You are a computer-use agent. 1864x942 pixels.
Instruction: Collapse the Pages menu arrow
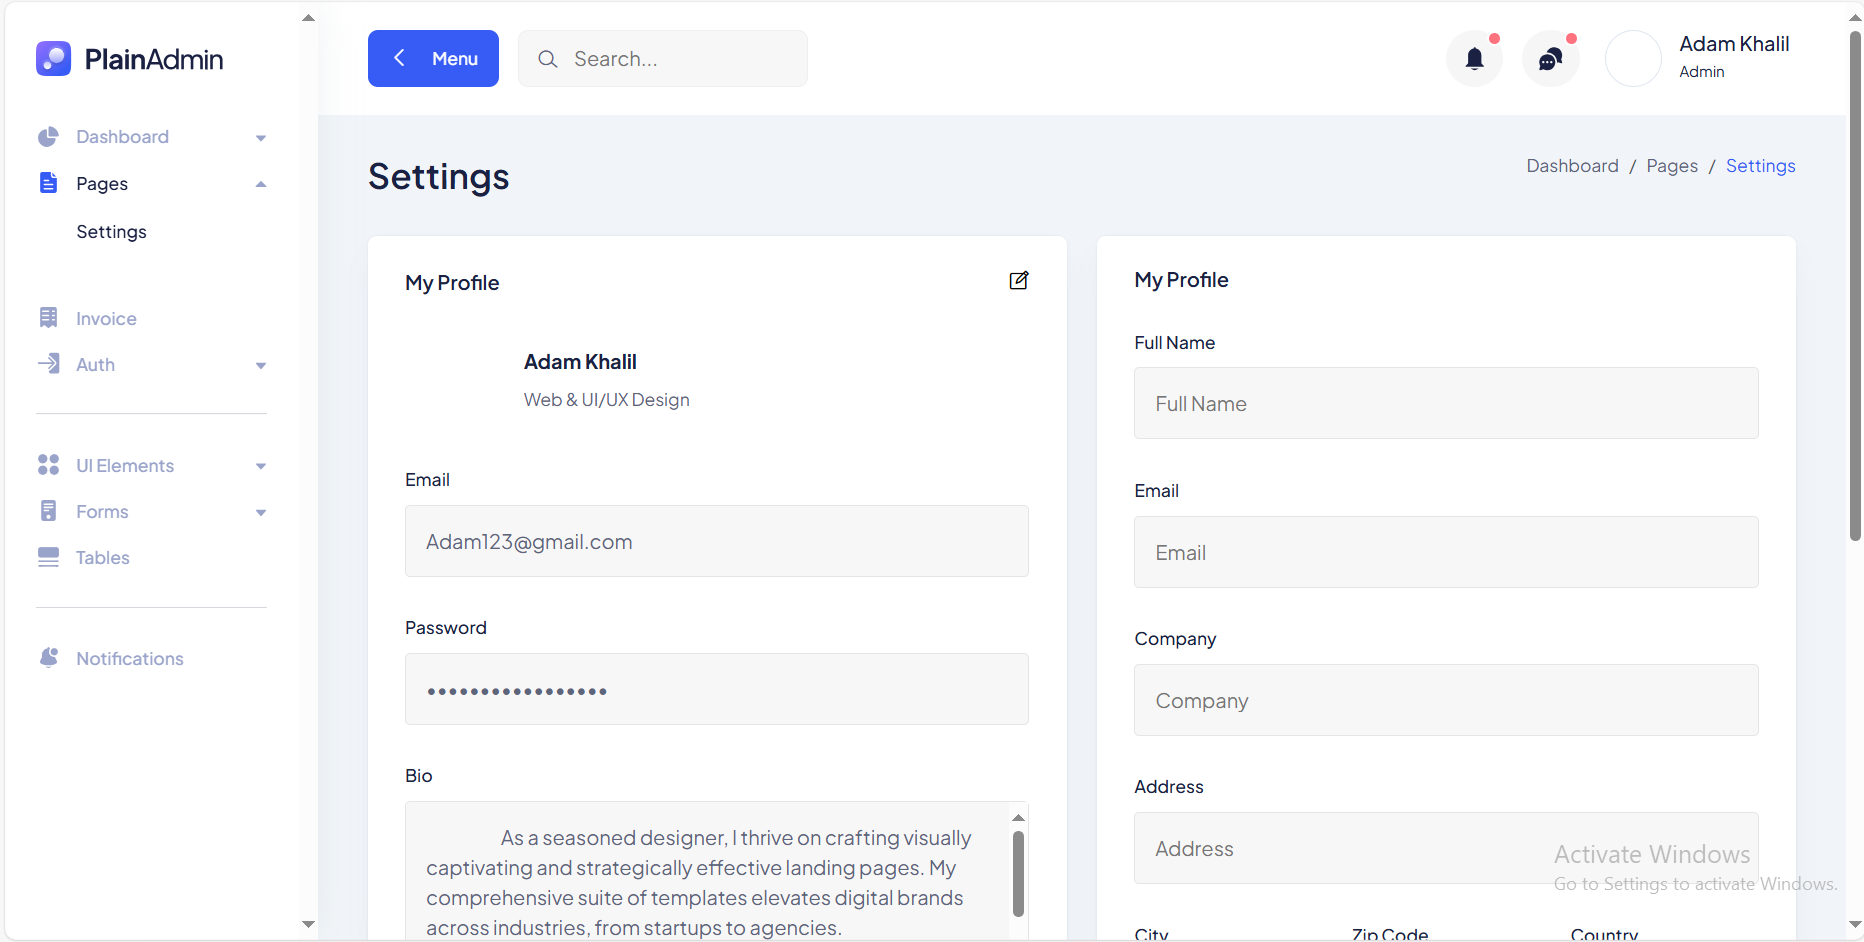[x=261, y=184]
